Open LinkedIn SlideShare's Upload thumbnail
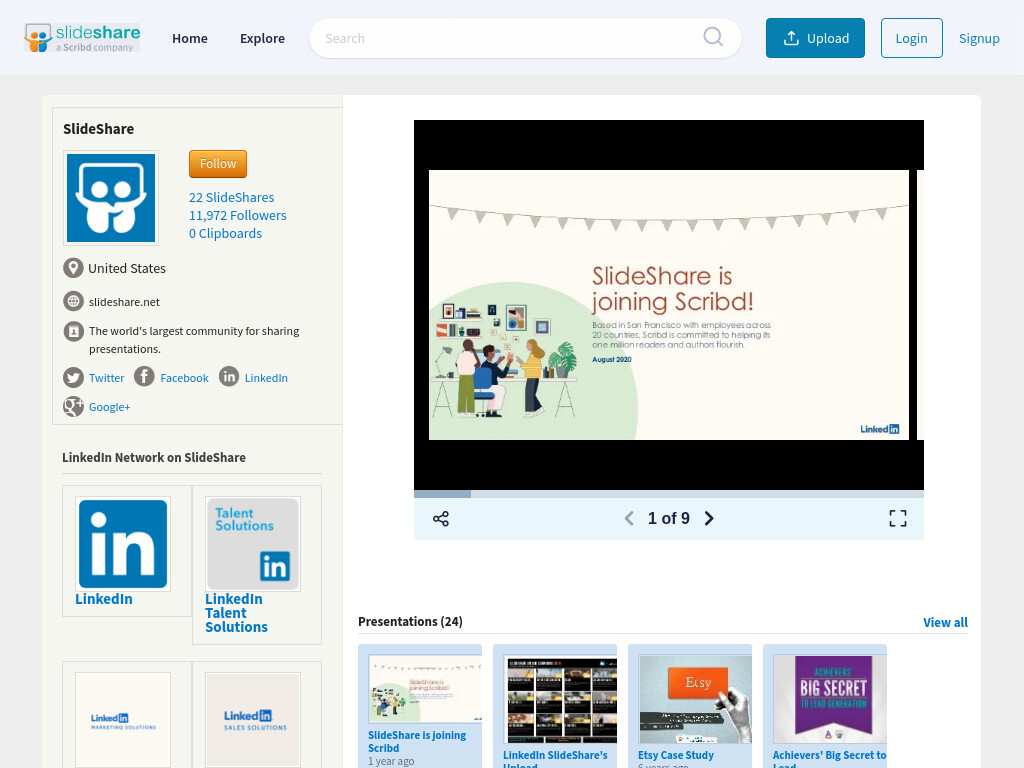 [x=560, y=699]
